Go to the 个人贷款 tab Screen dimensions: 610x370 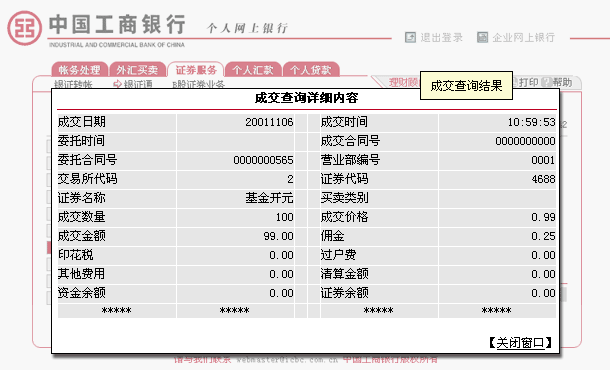(x=311, y=70)
